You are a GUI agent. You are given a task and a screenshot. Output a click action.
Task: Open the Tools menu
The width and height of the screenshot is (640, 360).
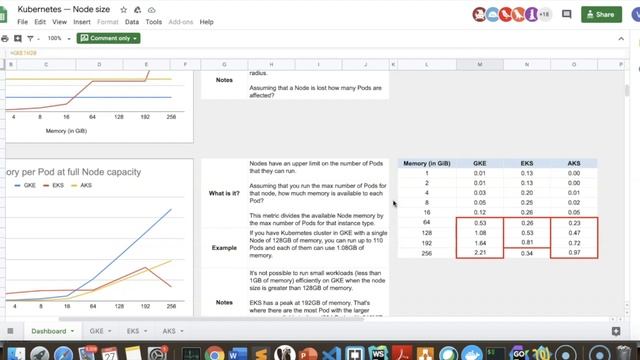tap(153, 22)
